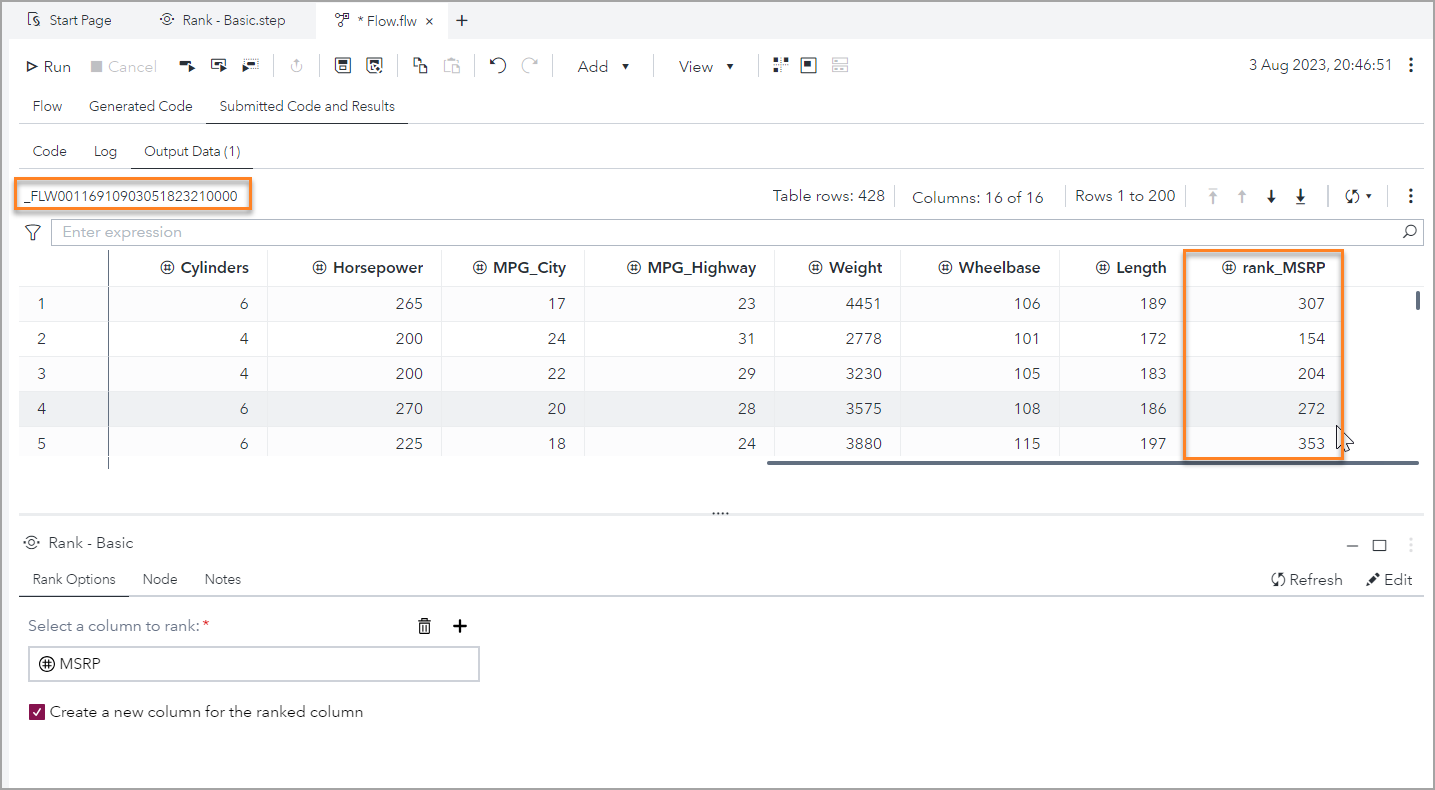The width and height of the screenshot is (1435, 790).
Task: Click the trash icon to delete selected rank column
Action: [424, 626]
